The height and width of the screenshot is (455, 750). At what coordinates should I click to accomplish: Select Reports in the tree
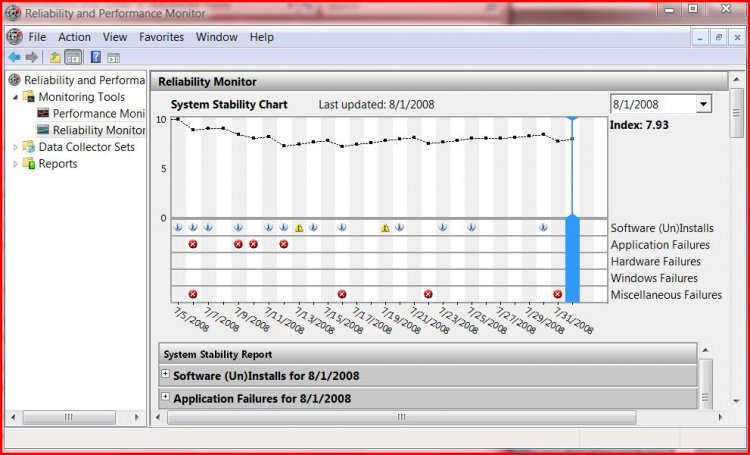(x=58, y=164)
